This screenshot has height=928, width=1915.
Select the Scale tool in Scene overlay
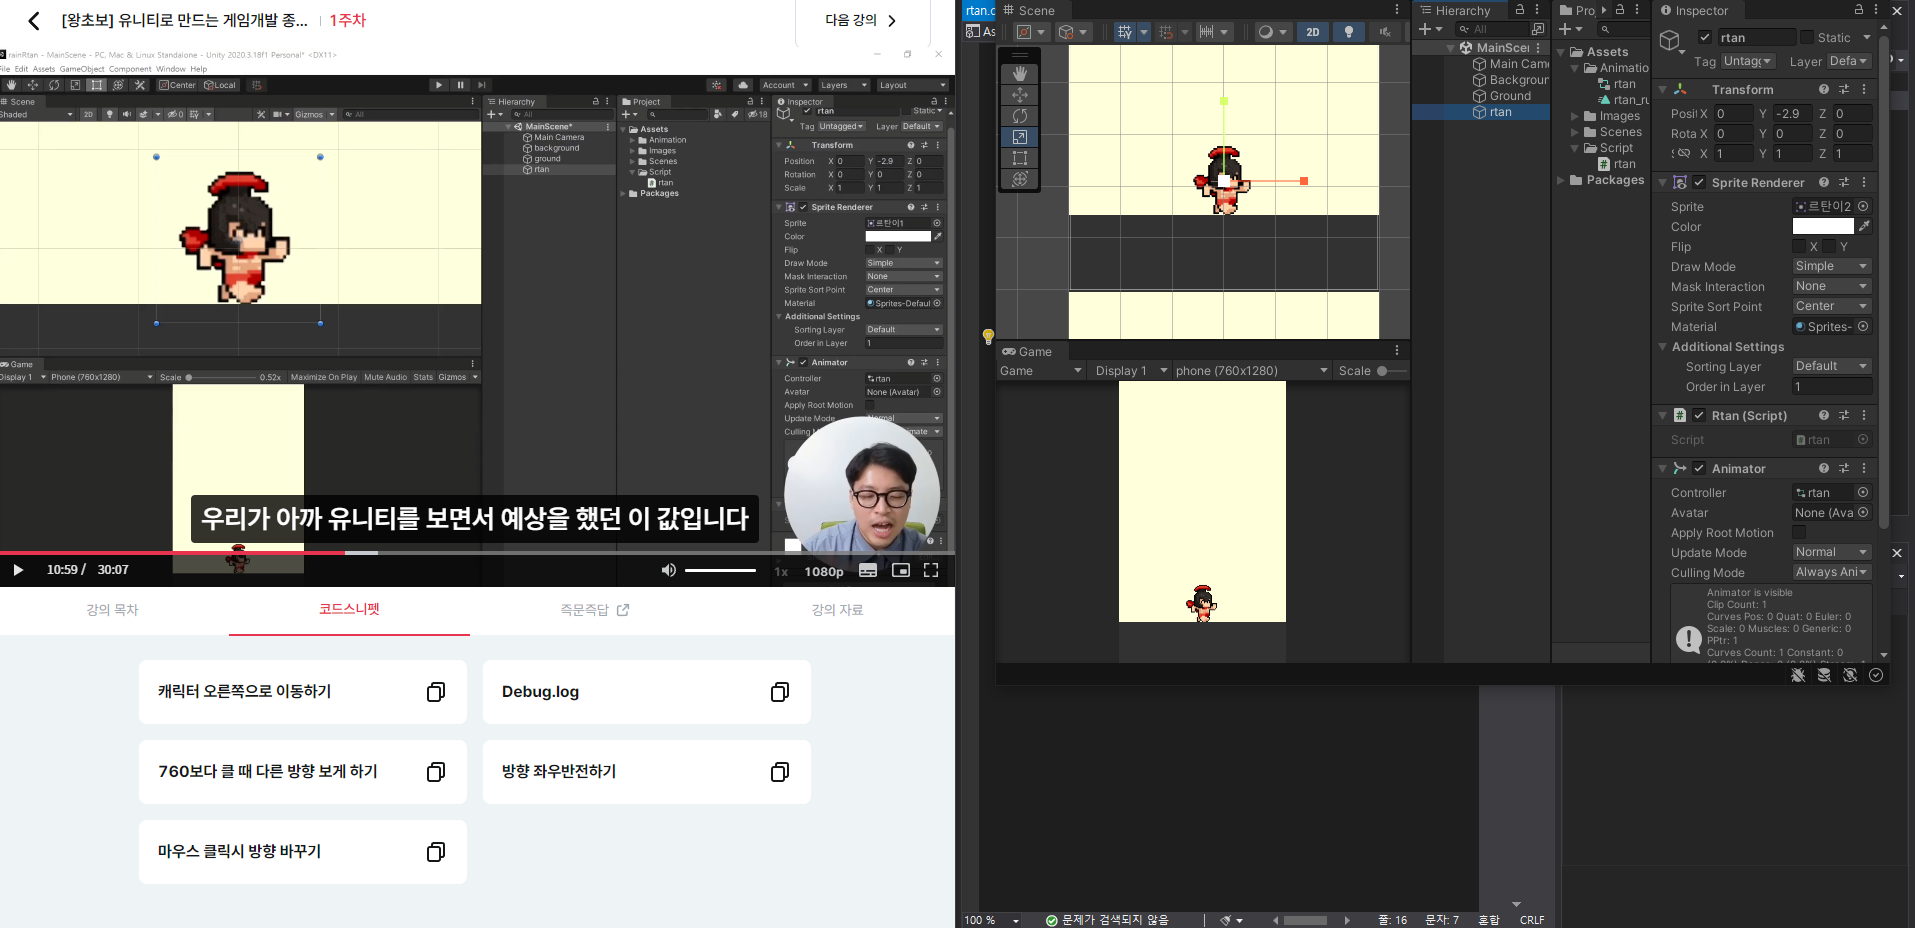pyautogui.click(x=1019, y=137)
